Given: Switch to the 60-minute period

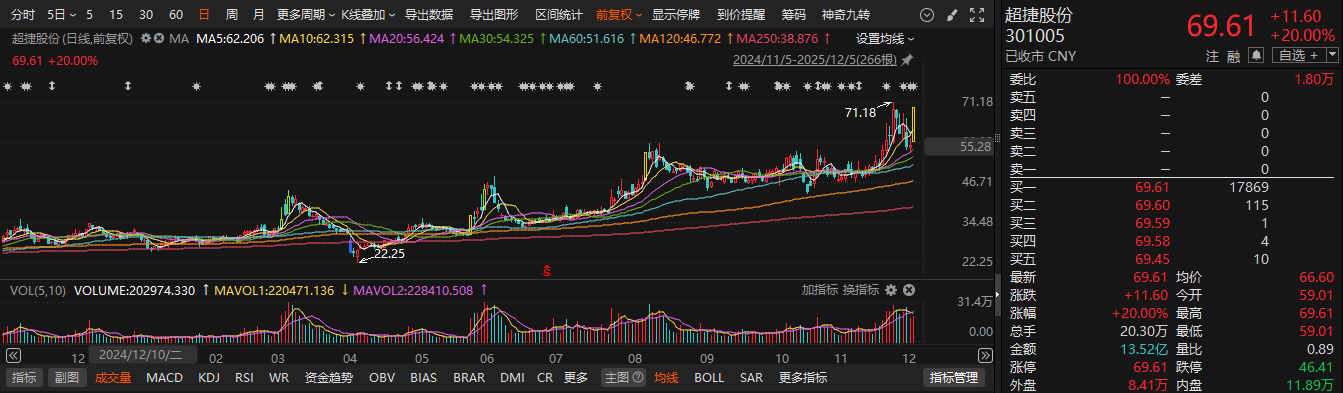Looking at the screenshot, I should tap(176, 15).
